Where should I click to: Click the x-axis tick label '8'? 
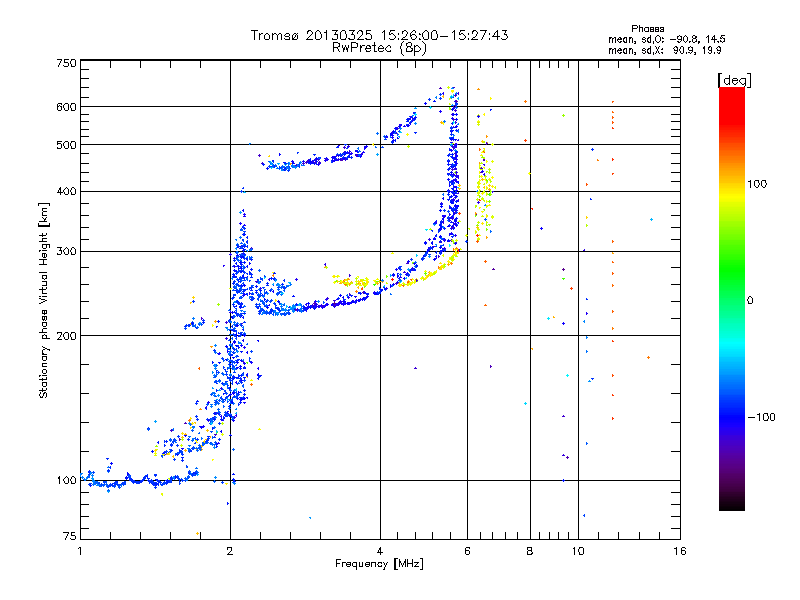pos(530,551)
